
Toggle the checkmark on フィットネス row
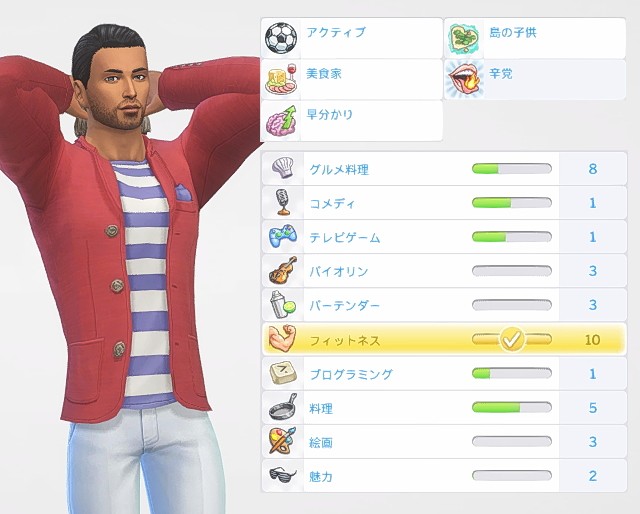coord(512,339)
